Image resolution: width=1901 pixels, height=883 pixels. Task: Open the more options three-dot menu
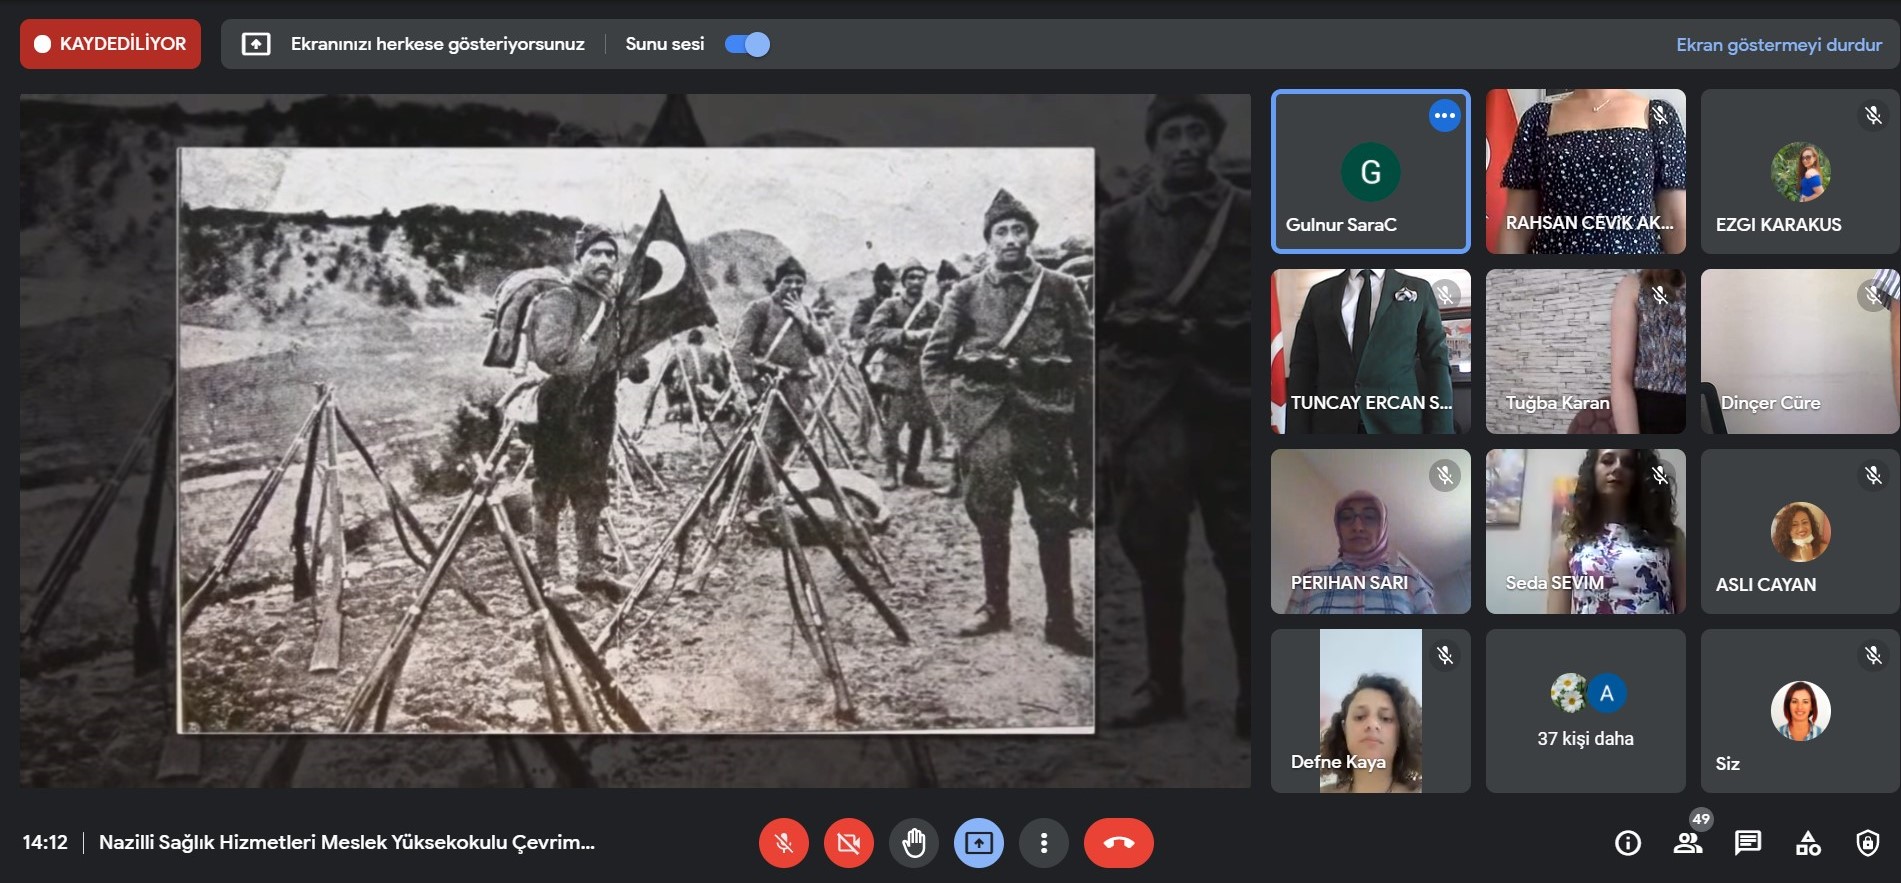point(1044,843)
